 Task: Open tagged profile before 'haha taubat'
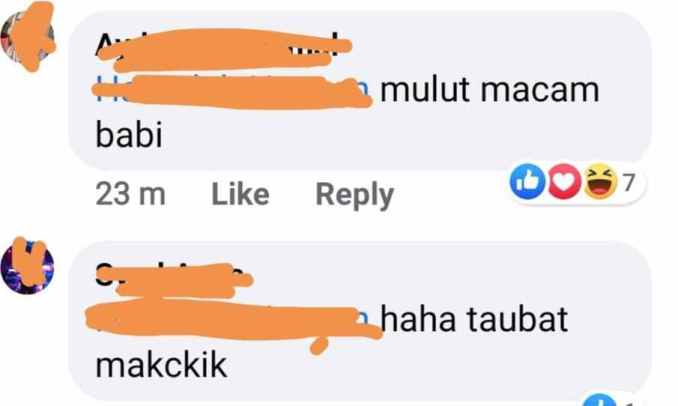click(231, 320)
